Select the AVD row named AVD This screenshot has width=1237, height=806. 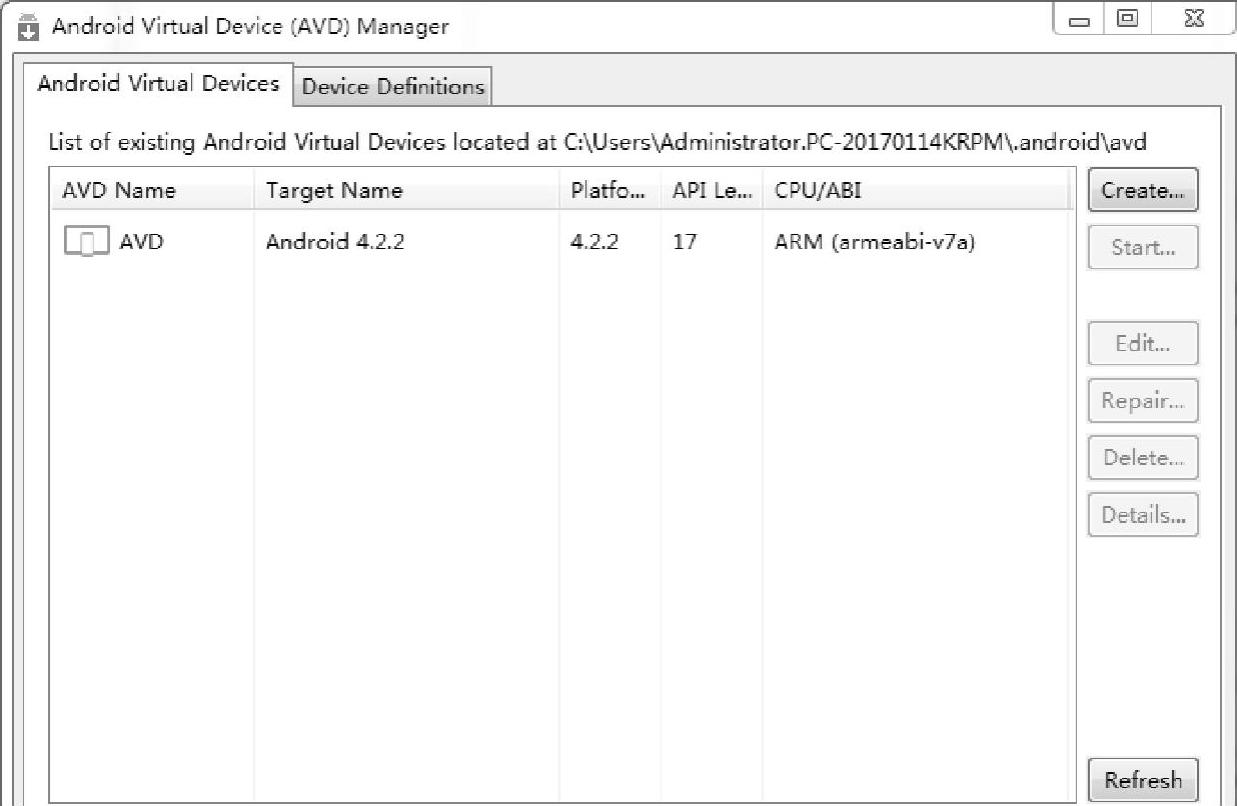(x=564, y=242)
